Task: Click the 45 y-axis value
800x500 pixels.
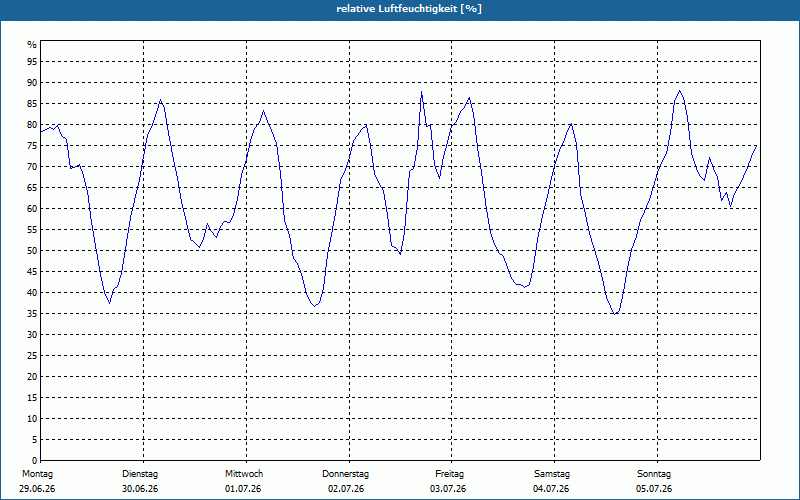Action: 32,272
